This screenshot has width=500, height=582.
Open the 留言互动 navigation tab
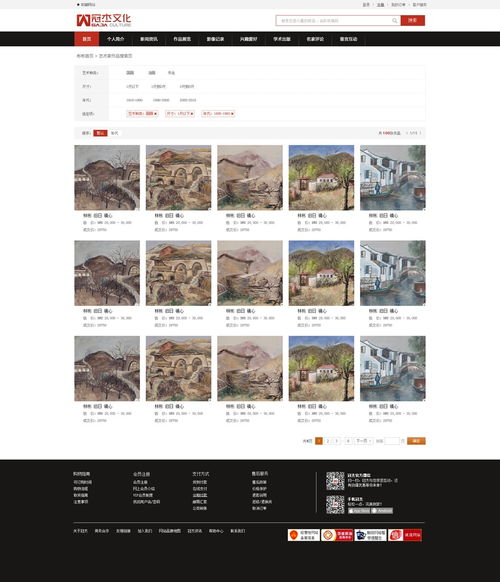pos(348,39)
